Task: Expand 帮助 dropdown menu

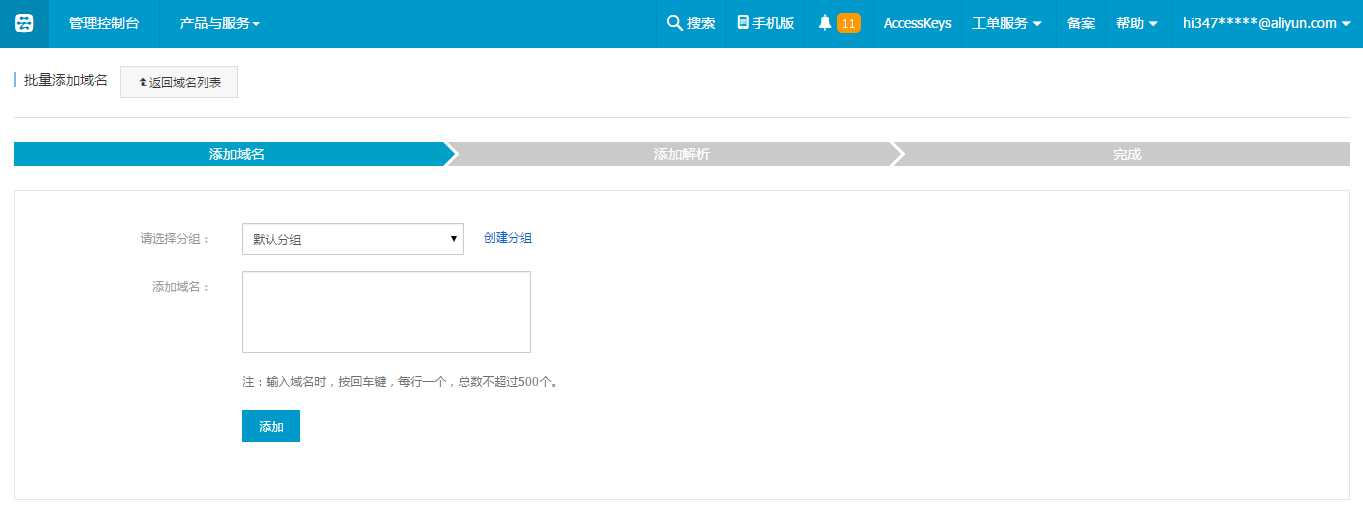Action: point(1137,23)
